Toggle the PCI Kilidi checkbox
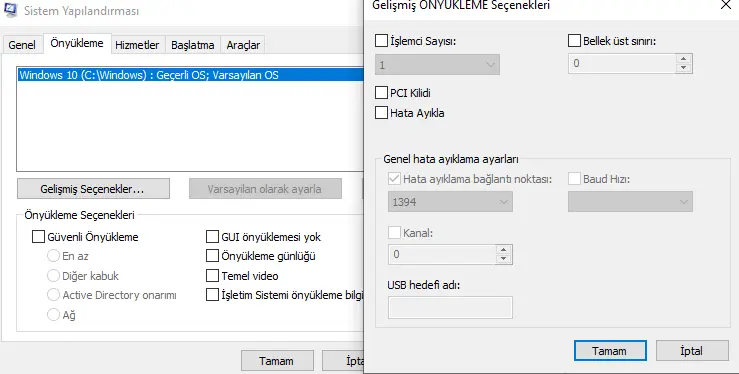This screenshot has height=374, width=739. tap(381, 93)
